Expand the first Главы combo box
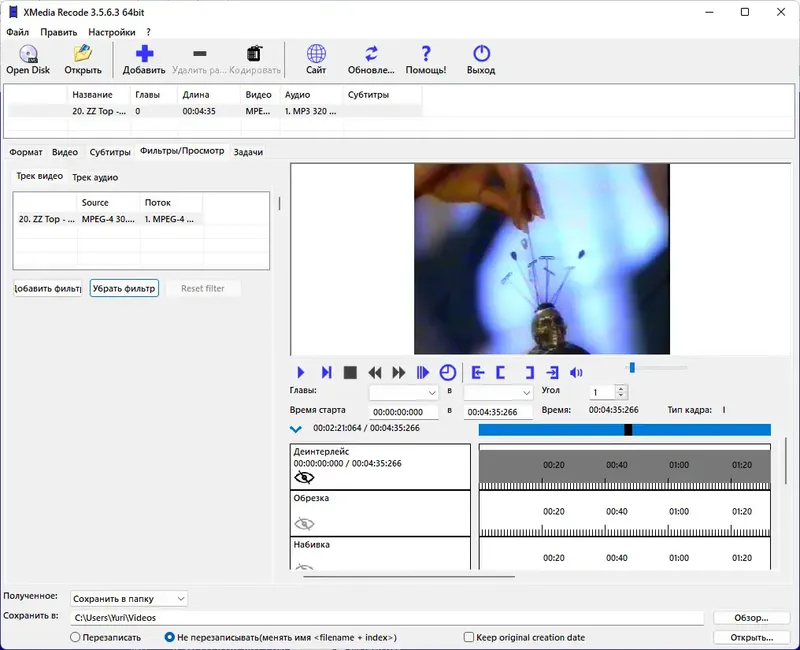800x650 pixels. pyautogui.click(x=404, y=393)
